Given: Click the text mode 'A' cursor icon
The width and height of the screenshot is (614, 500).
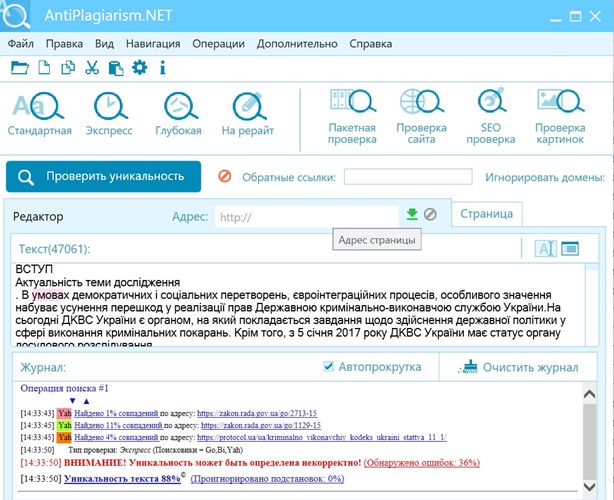Looking at the screenshot, I should pyautogui.click(x=545, y=249).
